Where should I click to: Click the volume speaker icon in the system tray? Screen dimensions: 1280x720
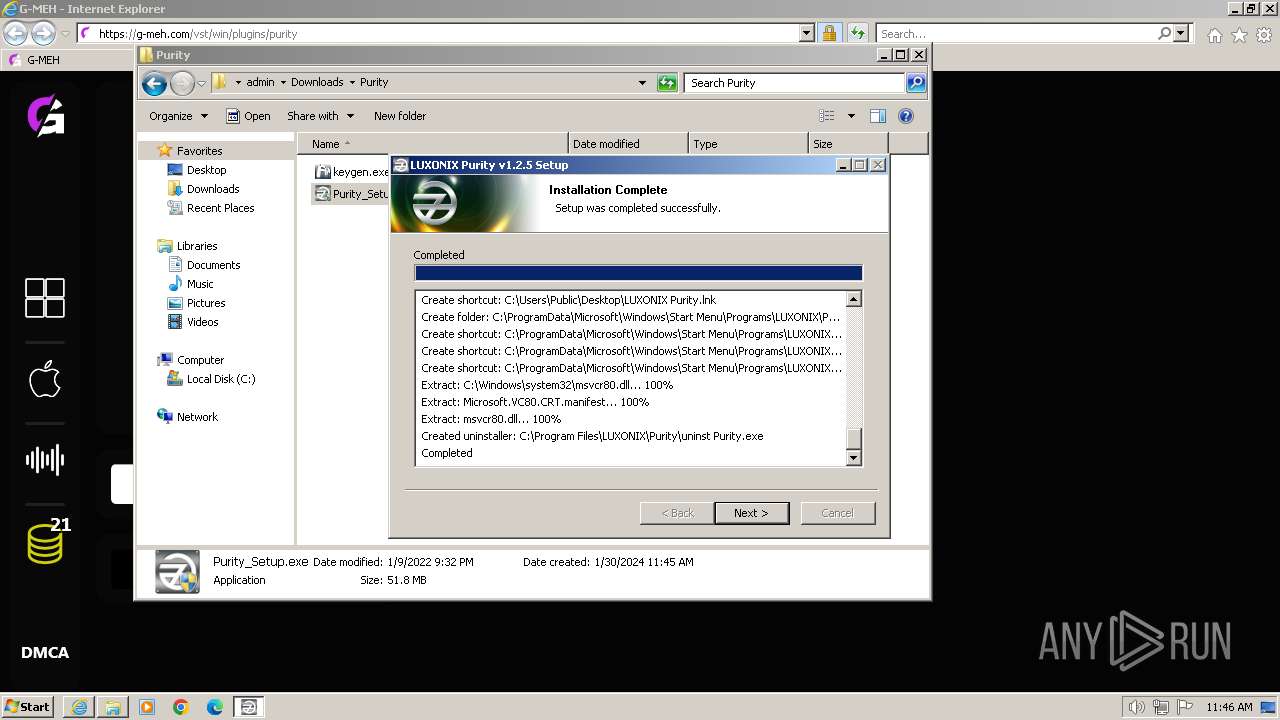pos(1136,707)
